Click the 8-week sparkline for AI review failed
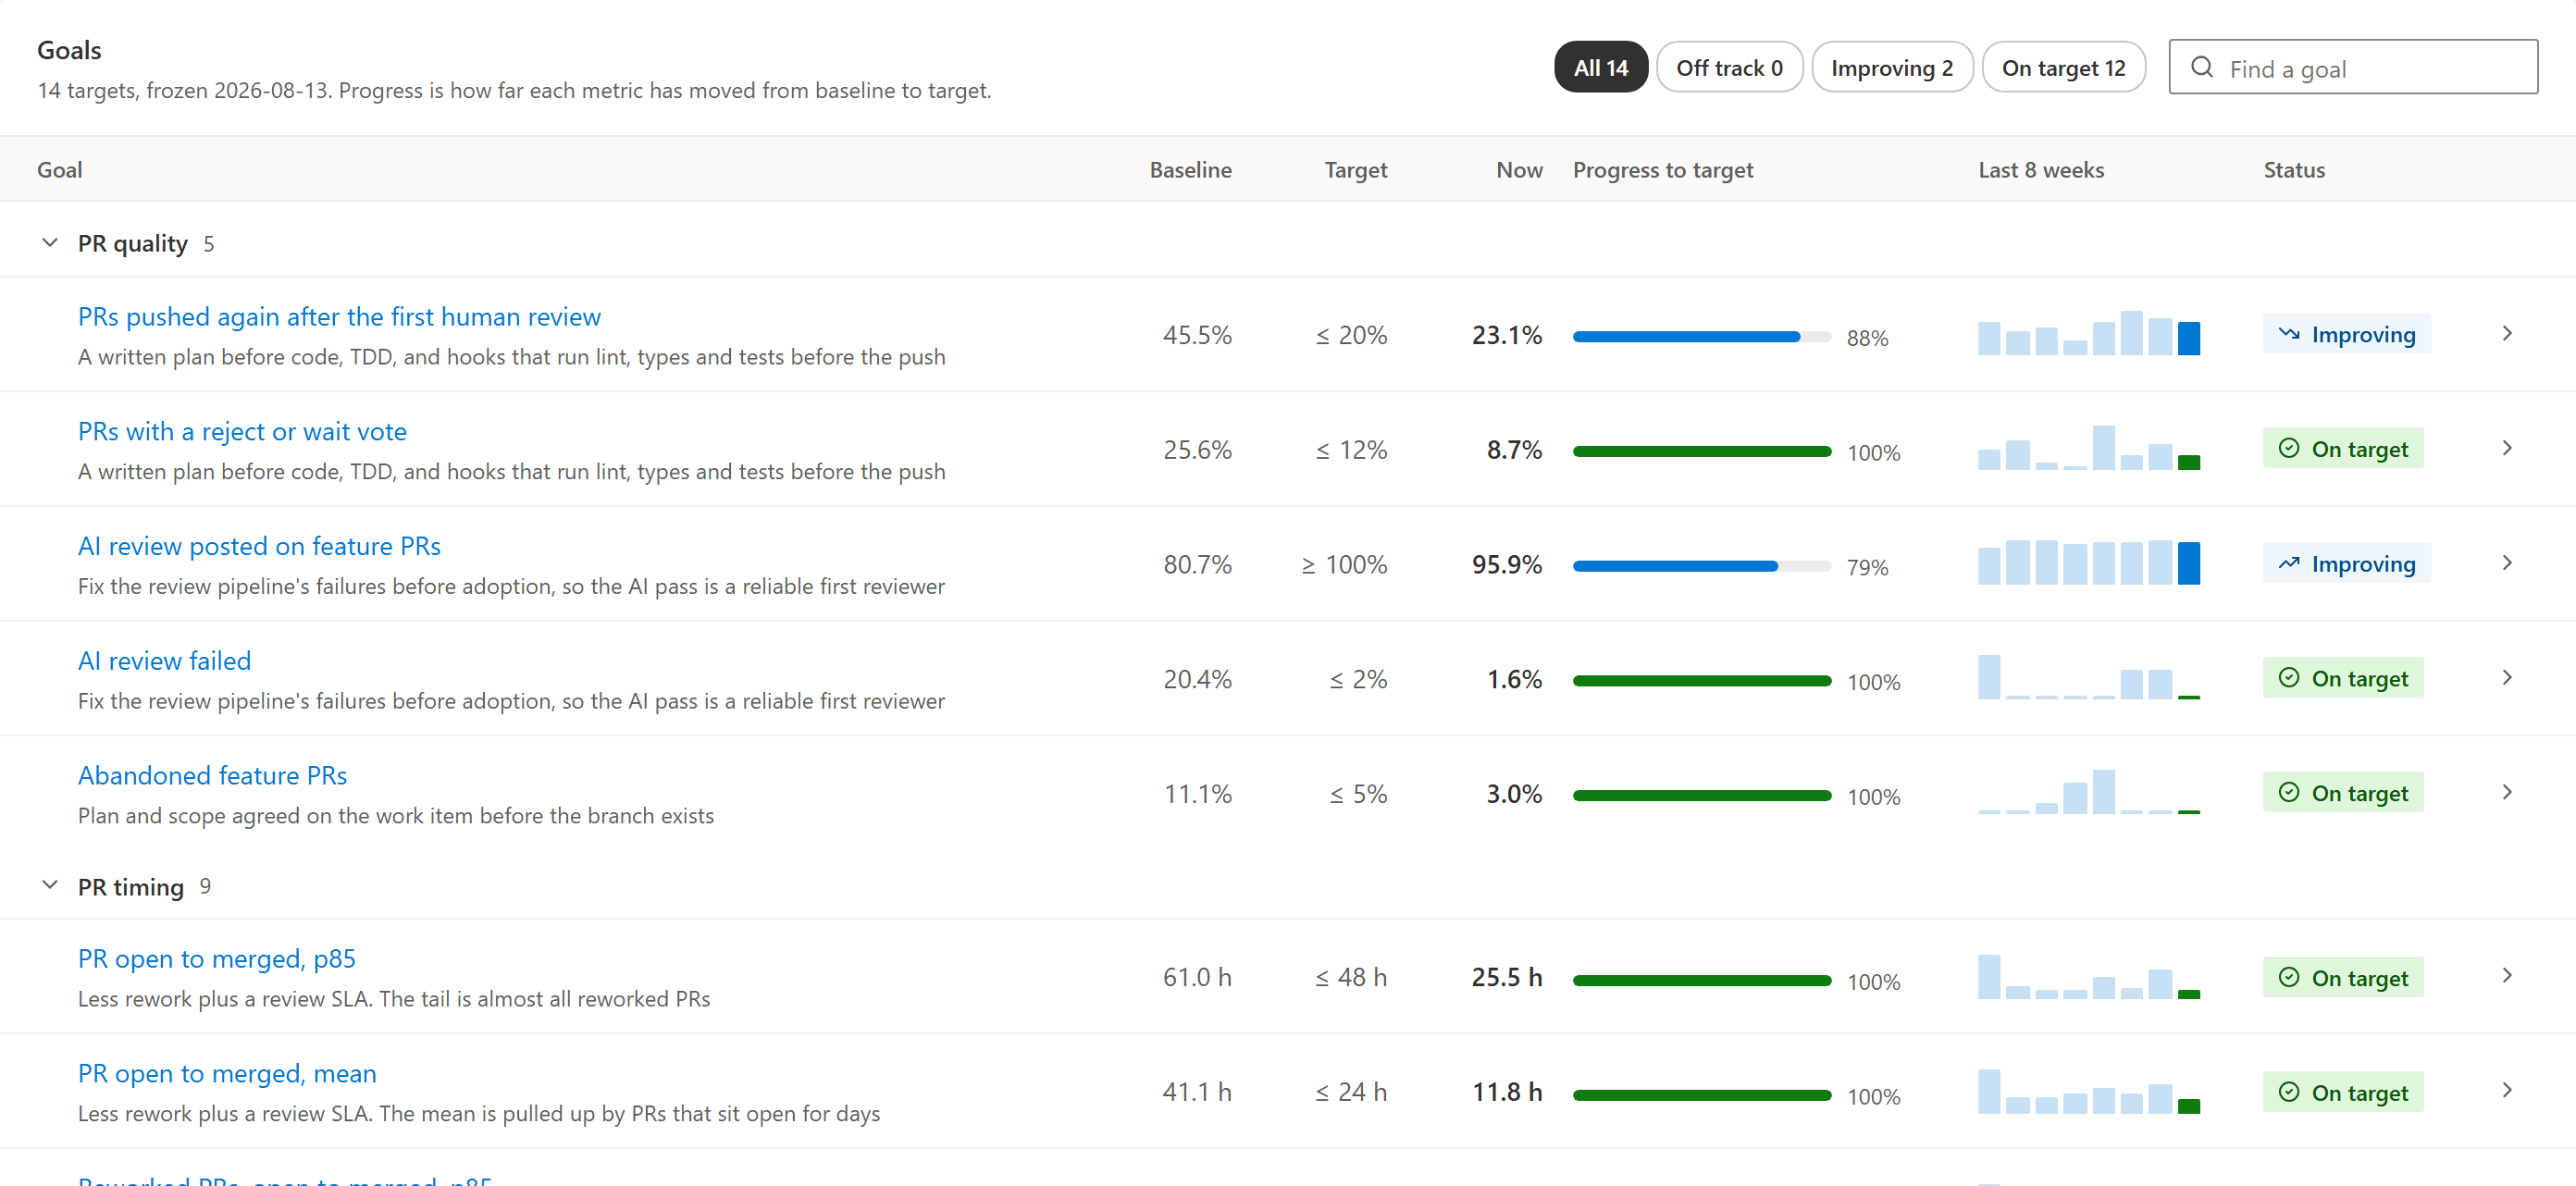The height and width of the screenshot is (1186, 2576). point(2088,677)
